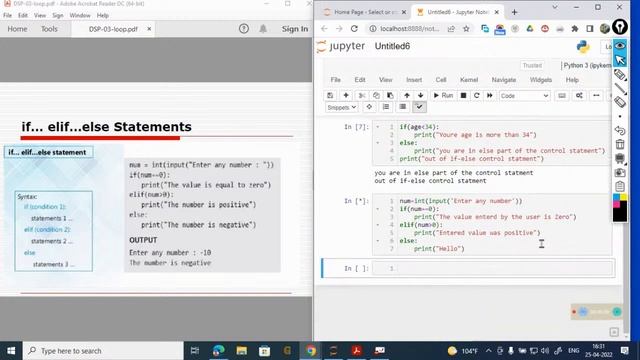Clear annotations with the trash icon
The image size is (640, 360).
click(x=620, y=144)
